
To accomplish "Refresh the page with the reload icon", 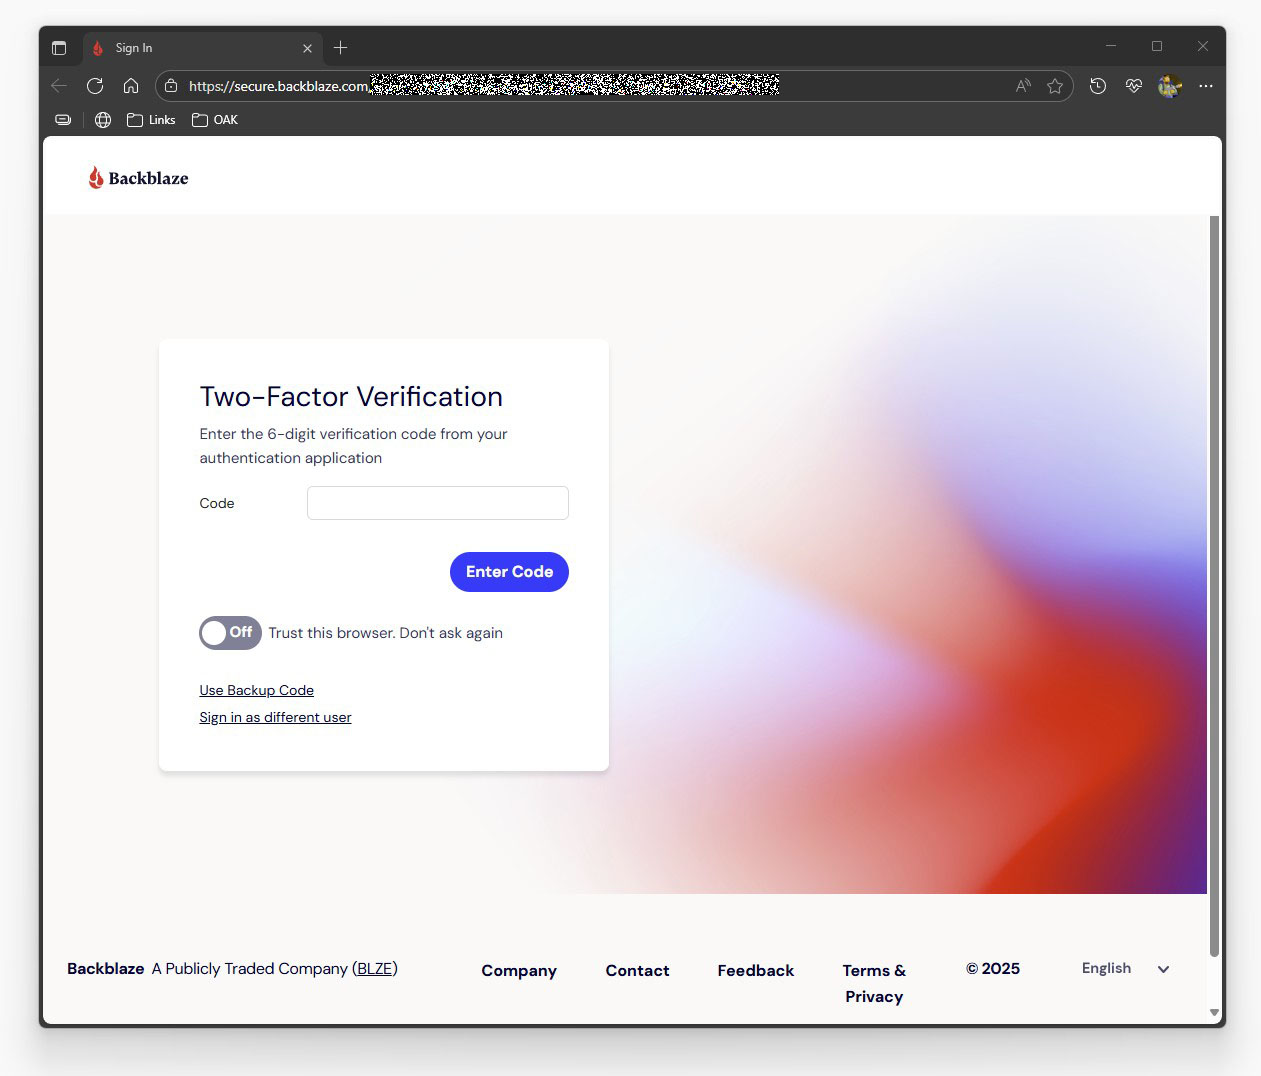I will click(x=95, y=86).
